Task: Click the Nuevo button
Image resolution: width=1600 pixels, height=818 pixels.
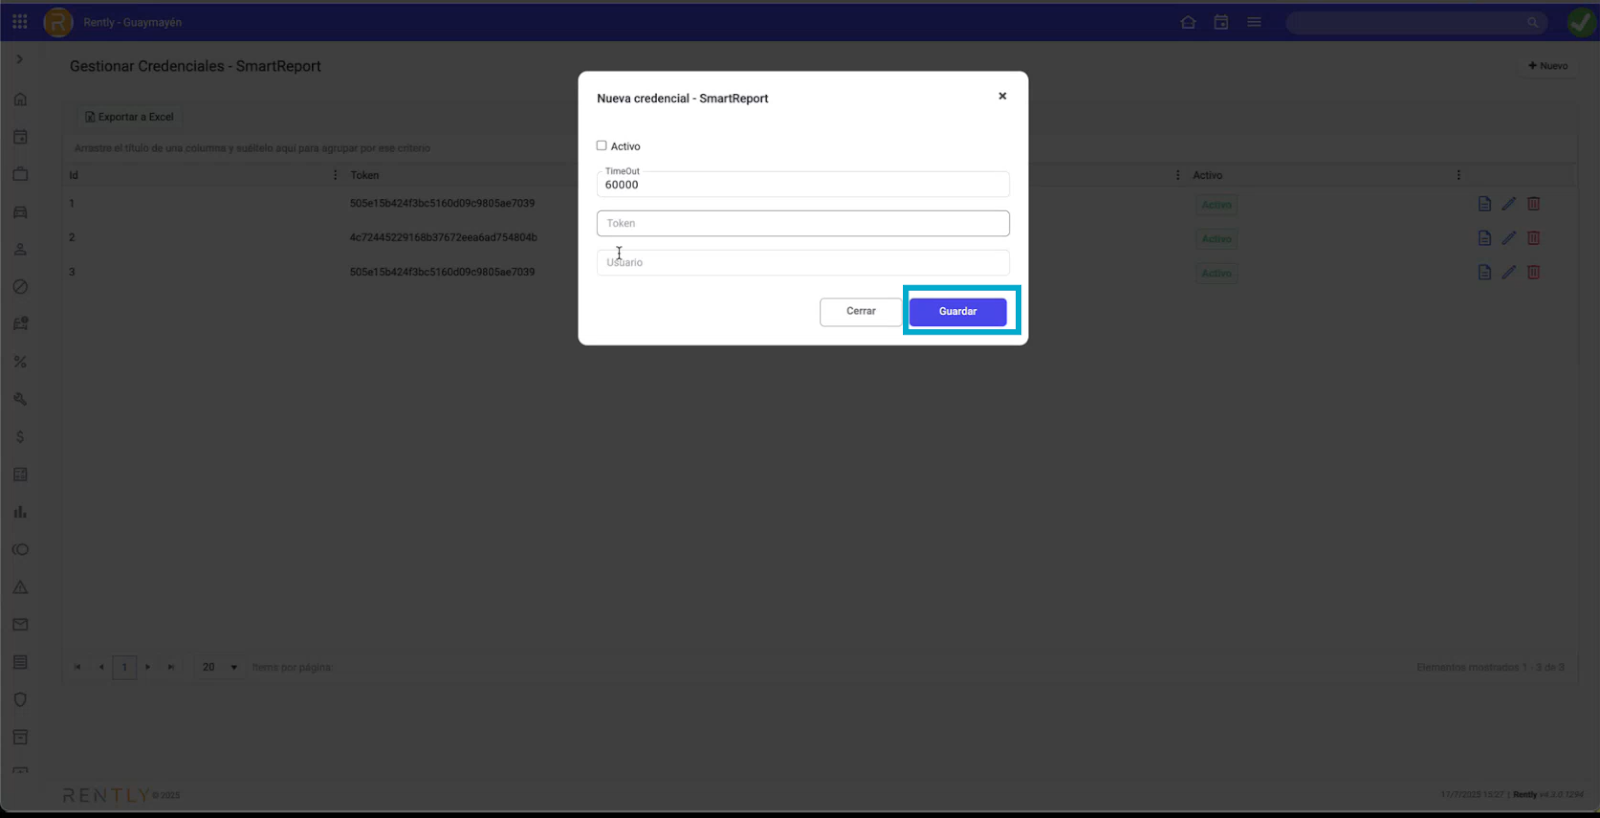Action: tap(1547, 66)
